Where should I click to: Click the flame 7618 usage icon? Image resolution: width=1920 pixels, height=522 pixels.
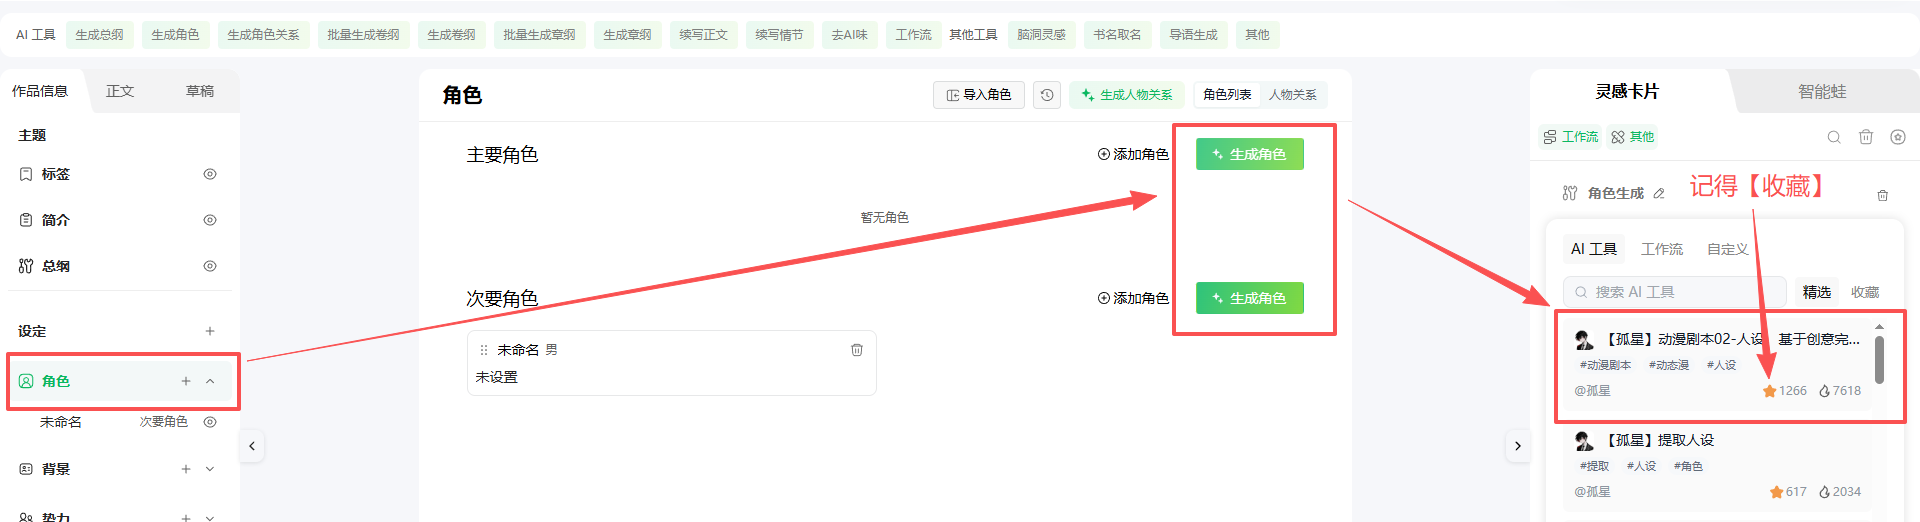point(1825,391)
